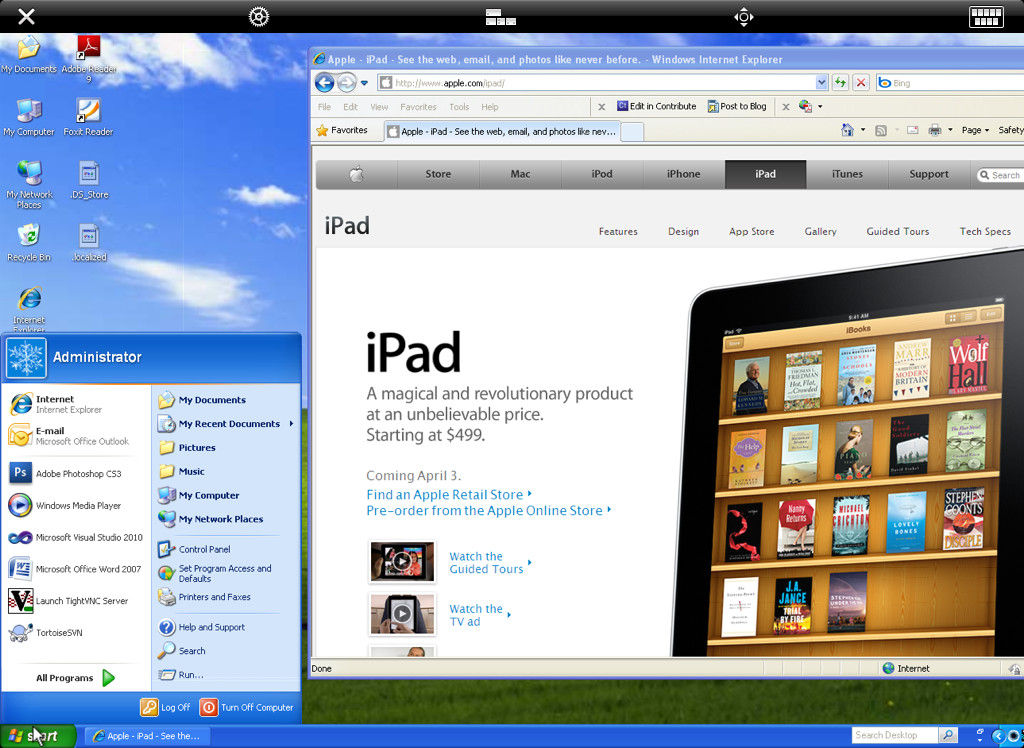Open the Favorites menu in IE
The image size is (1024, 748).
coord(418,106)
